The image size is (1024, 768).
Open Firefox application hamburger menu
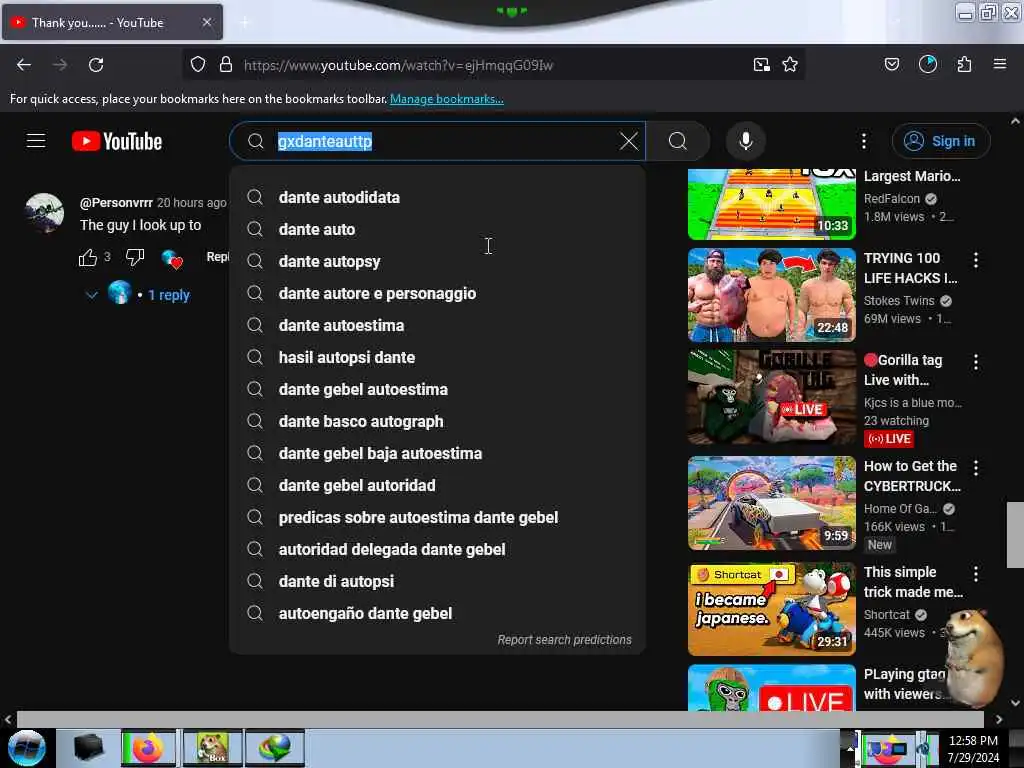point(1000,64)
